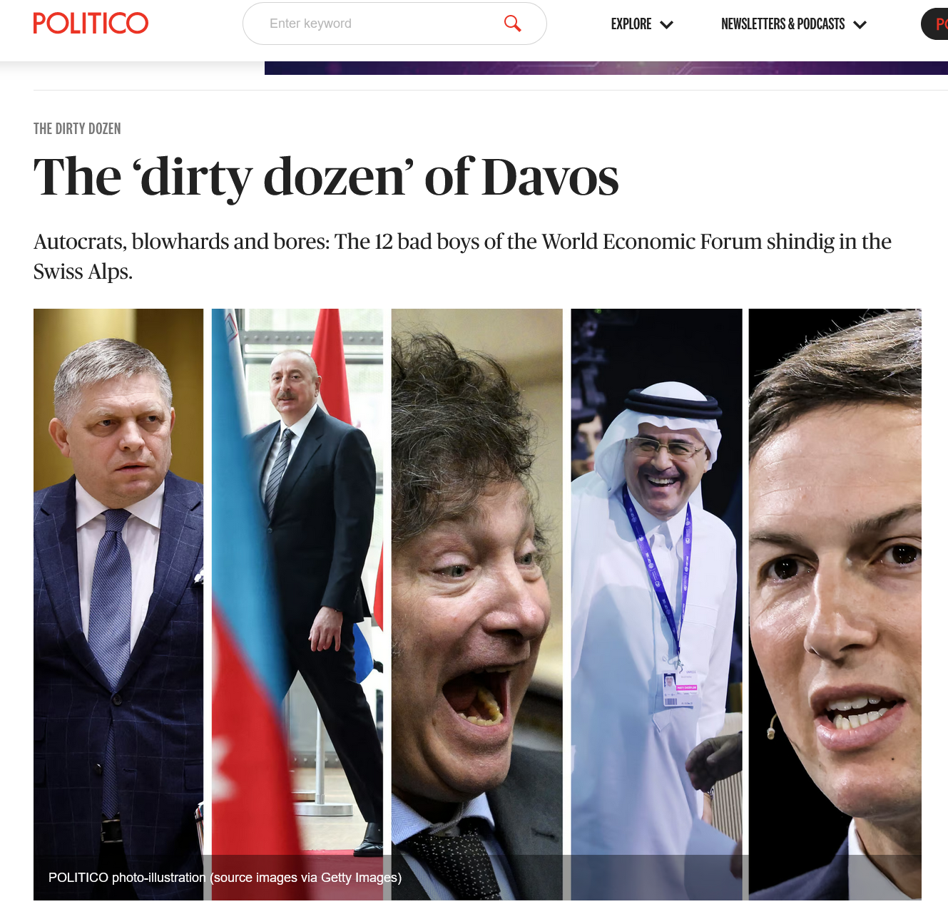The height and width of the screenshot is (924, 948).
Task: Select second panel with man walking past flags
Action: pos(297,604)
